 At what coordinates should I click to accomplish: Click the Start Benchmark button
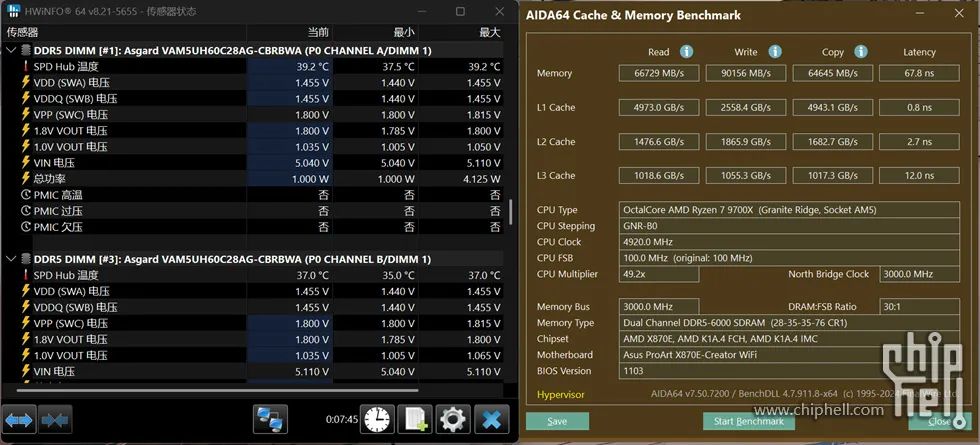(749, 421)
